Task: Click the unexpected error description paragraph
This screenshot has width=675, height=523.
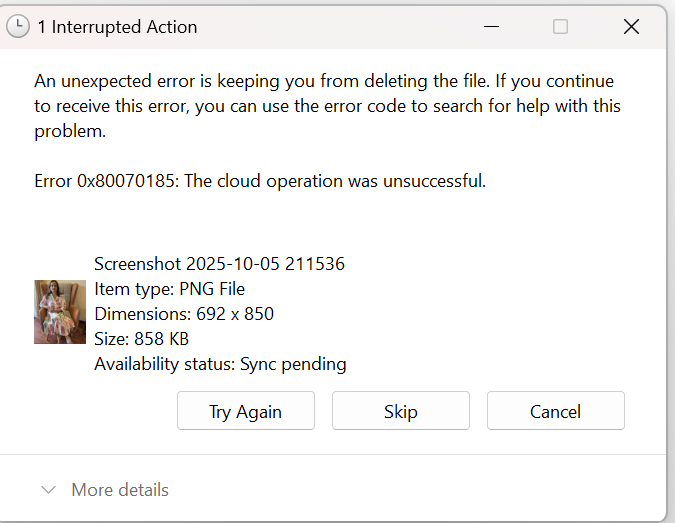Action: pos(323,106)
